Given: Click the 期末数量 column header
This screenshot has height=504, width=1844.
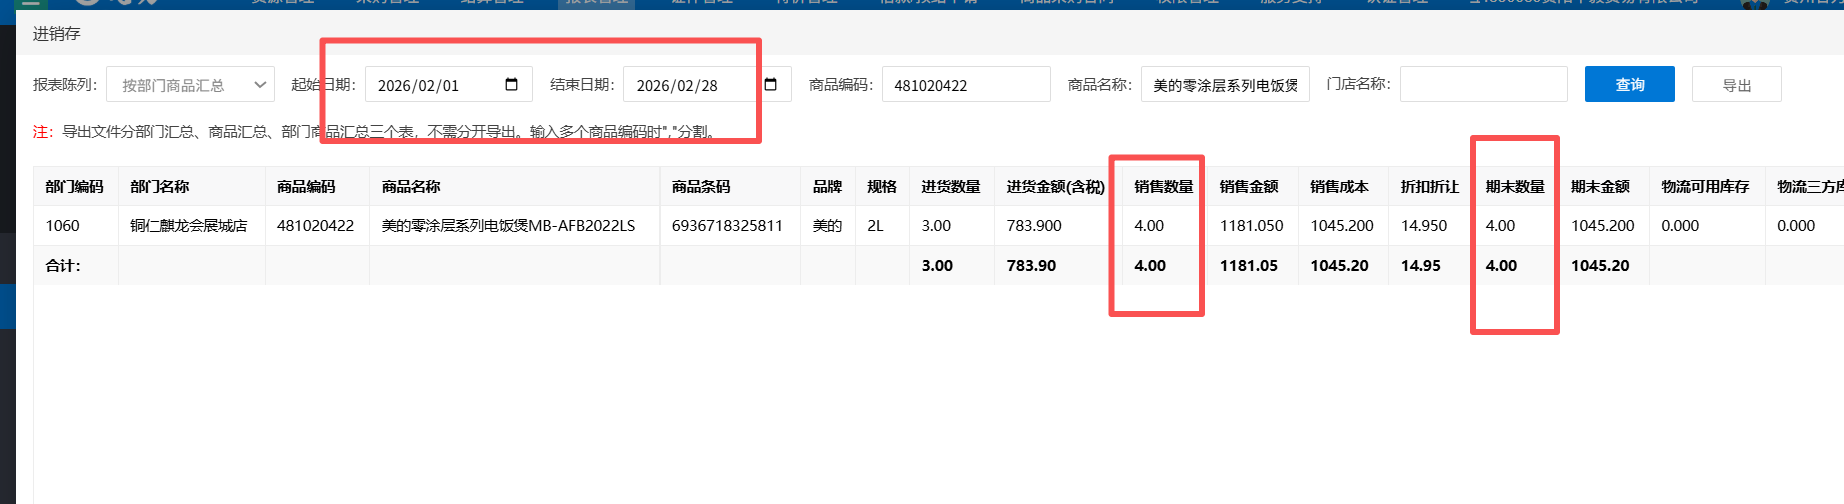Looking at the screenshot, I should pyautogui.click(x=1514, y=187).
